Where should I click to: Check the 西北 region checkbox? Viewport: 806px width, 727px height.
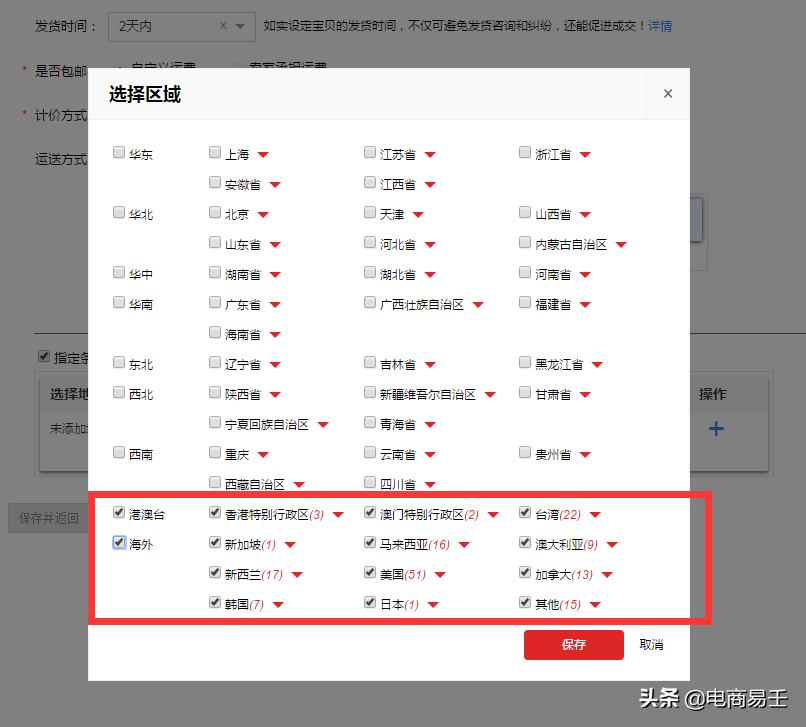(119, 392)
